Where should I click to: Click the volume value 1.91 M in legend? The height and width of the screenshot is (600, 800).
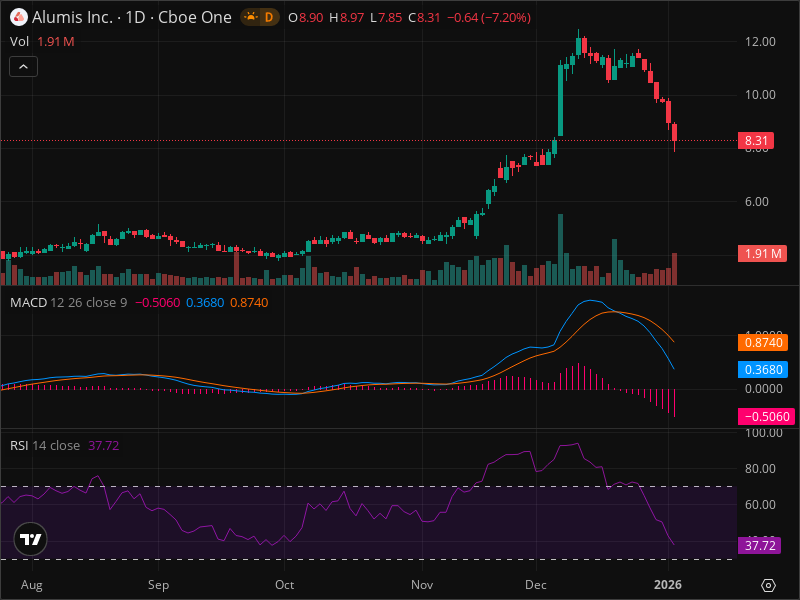[x=56, y=42]
